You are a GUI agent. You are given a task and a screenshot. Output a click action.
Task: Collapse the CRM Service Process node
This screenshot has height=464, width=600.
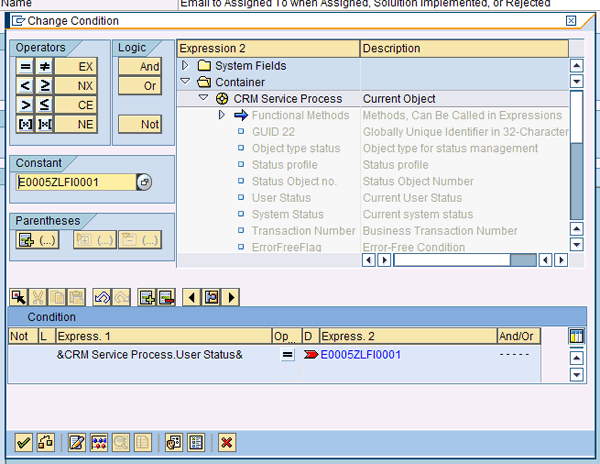(204, 98)
